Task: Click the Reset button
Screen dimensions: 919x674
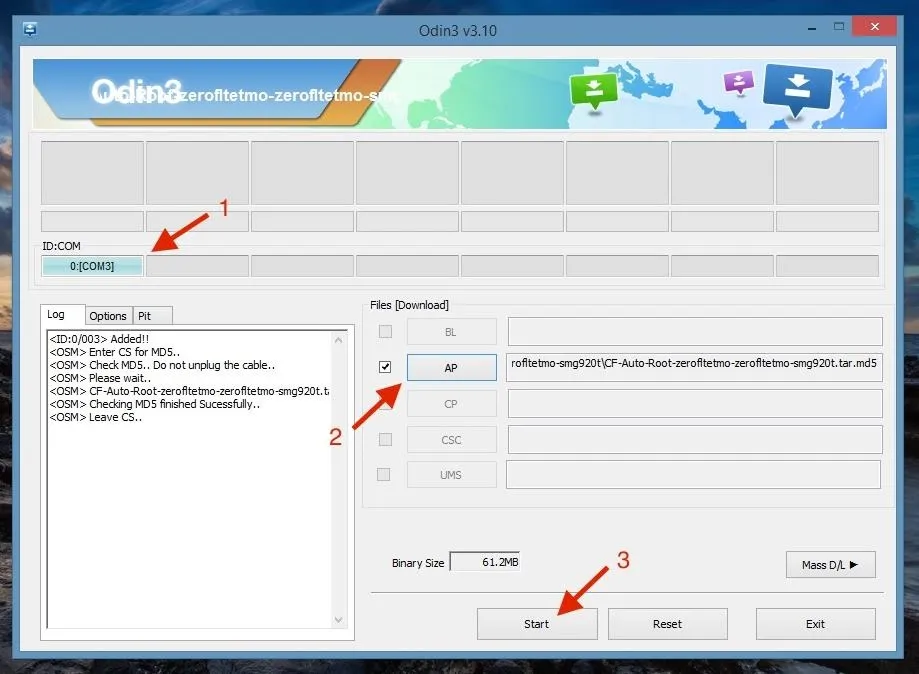Action: (x=668, y=624)
